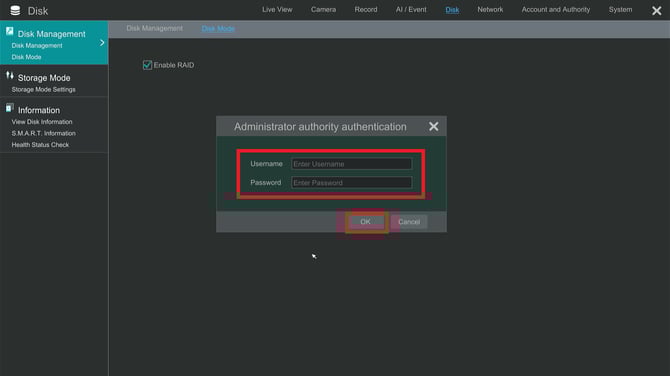Open the System menu
The width and height of the screenshot is (670, 376).
(x=620, y=9)
